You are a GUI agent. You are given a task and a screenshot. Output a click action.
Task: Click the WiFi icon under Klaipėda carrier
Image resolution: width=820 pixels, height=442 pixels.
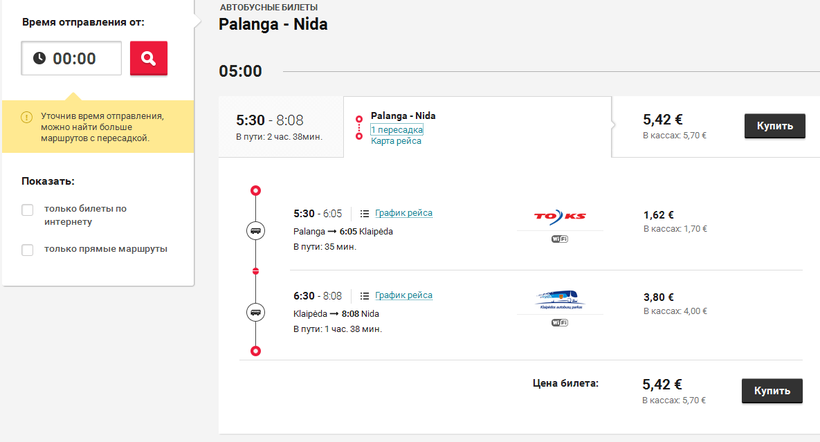click(560, 322)
